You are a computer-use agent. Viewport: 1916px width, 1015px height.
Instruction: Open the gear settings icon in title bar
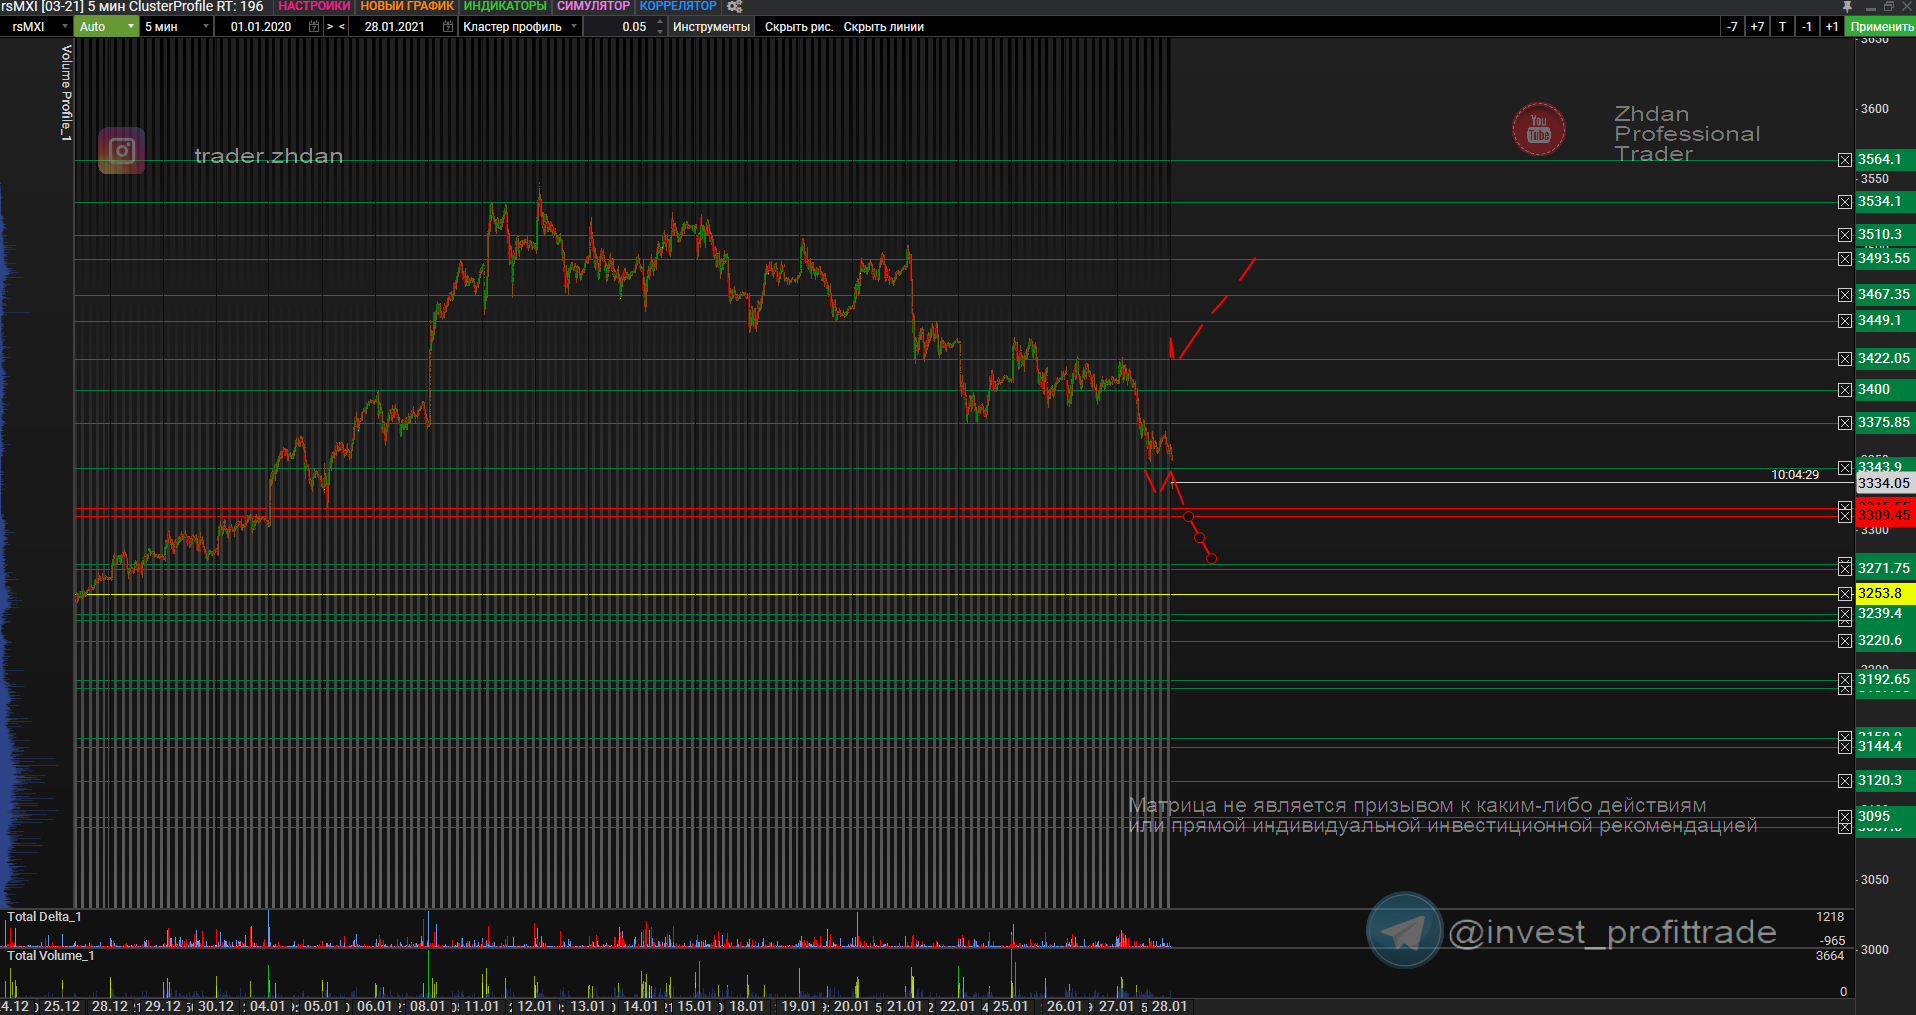pos(735,6)
